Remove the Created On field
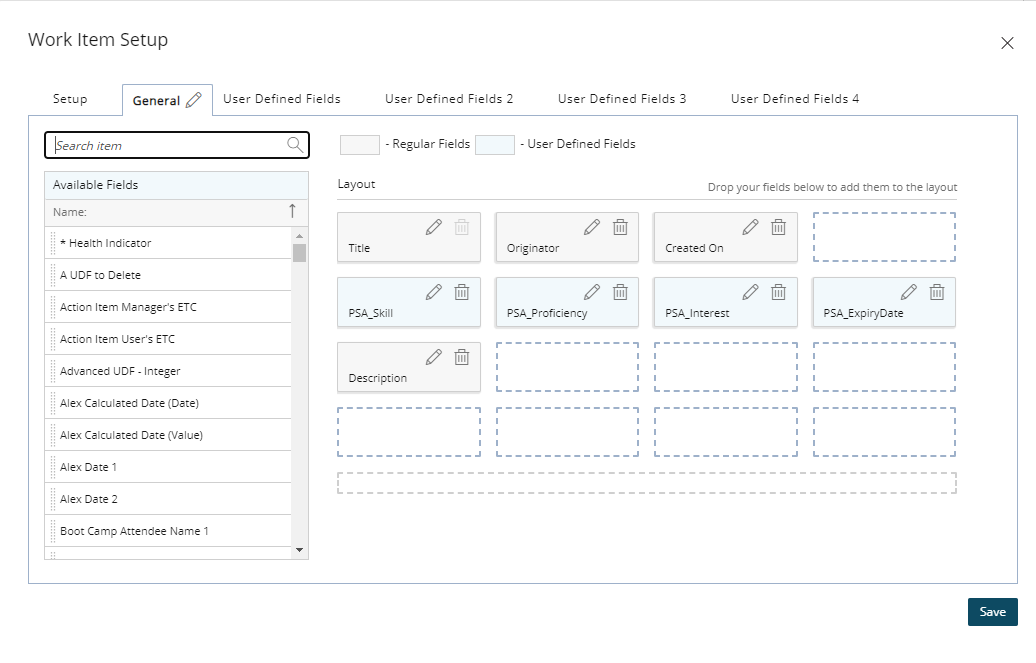The width and height of the screenshot is (1036, 663). (x=779, y=227)
